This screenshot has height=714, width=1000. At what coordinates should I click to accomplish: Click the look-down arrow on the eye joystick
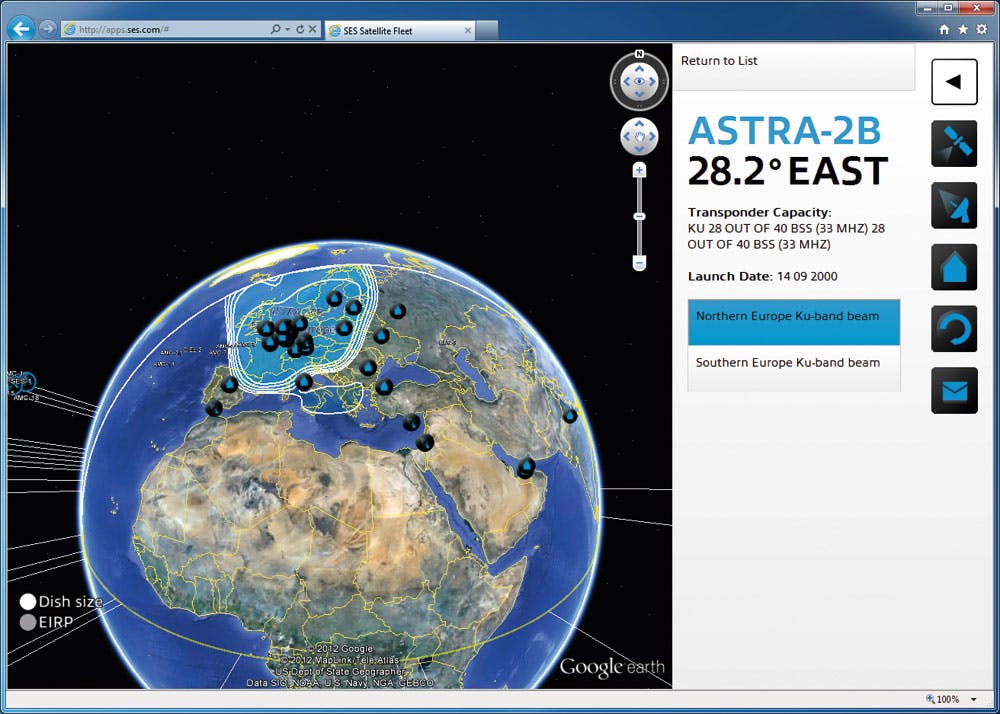click(639, 95)
